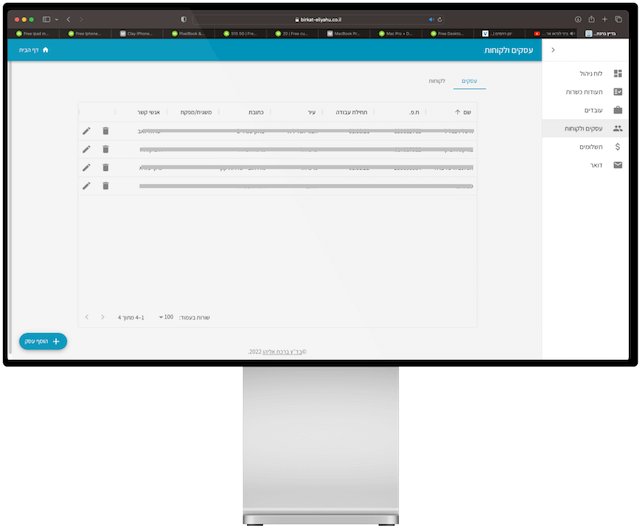This screenshot has height=530, width=640.
Task: Go to the next table page
Action: [88, 317]
